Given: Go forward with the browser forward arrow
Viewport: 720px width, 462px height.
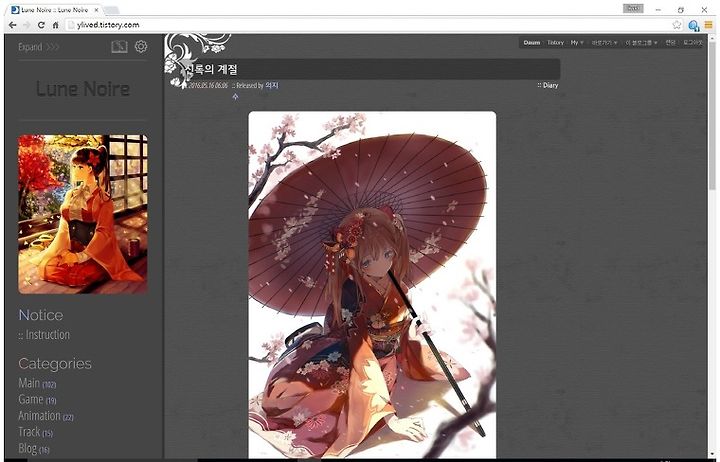Looking at the screenshot, I should (x=27, y=25).
